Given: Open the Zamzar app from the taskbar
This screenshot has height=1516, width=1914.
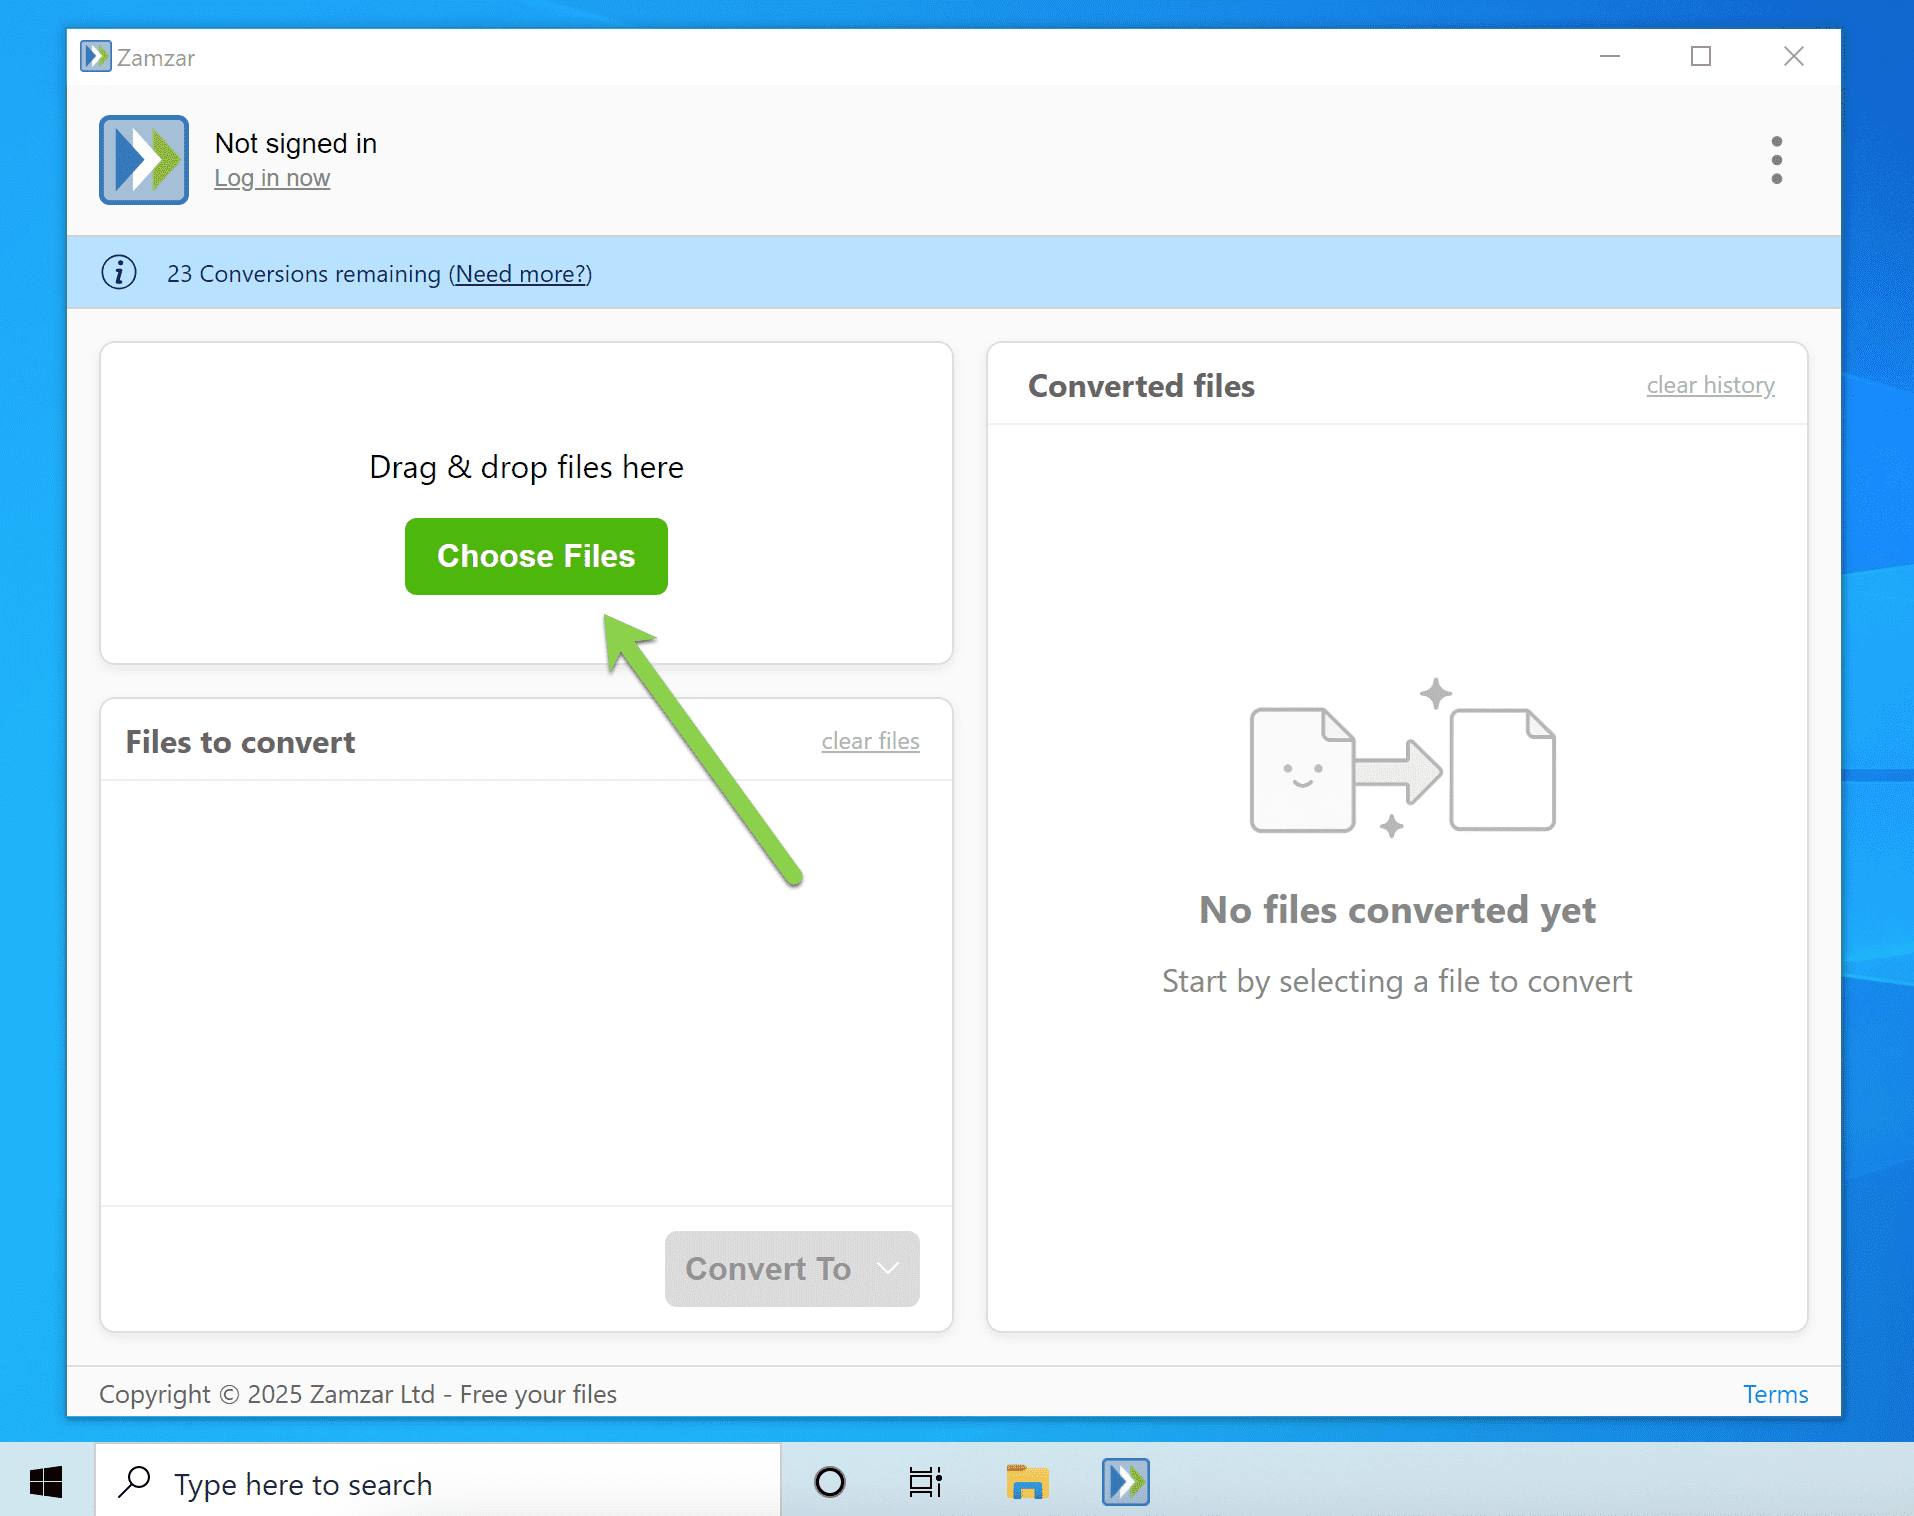Looking at the screenshot, I should [x=1124, y=1482].
